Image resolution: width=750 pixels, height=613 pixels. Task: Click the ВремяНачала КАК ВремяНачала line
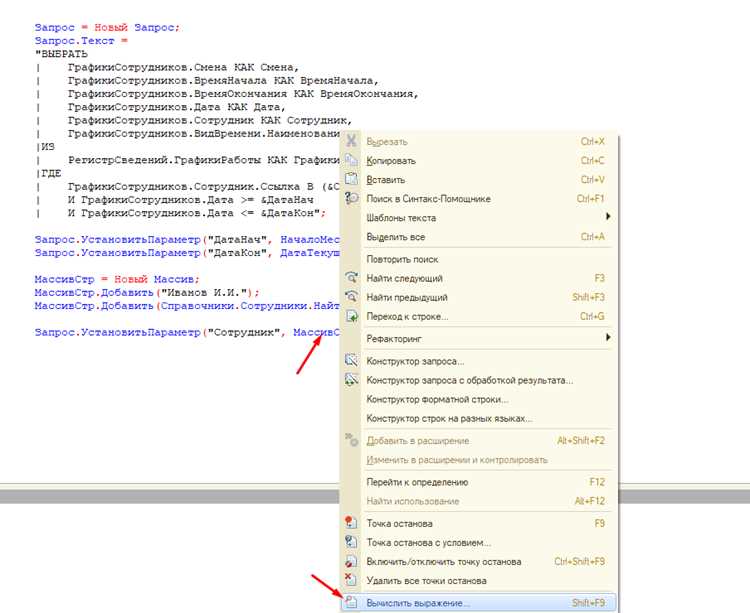(223, 81)
